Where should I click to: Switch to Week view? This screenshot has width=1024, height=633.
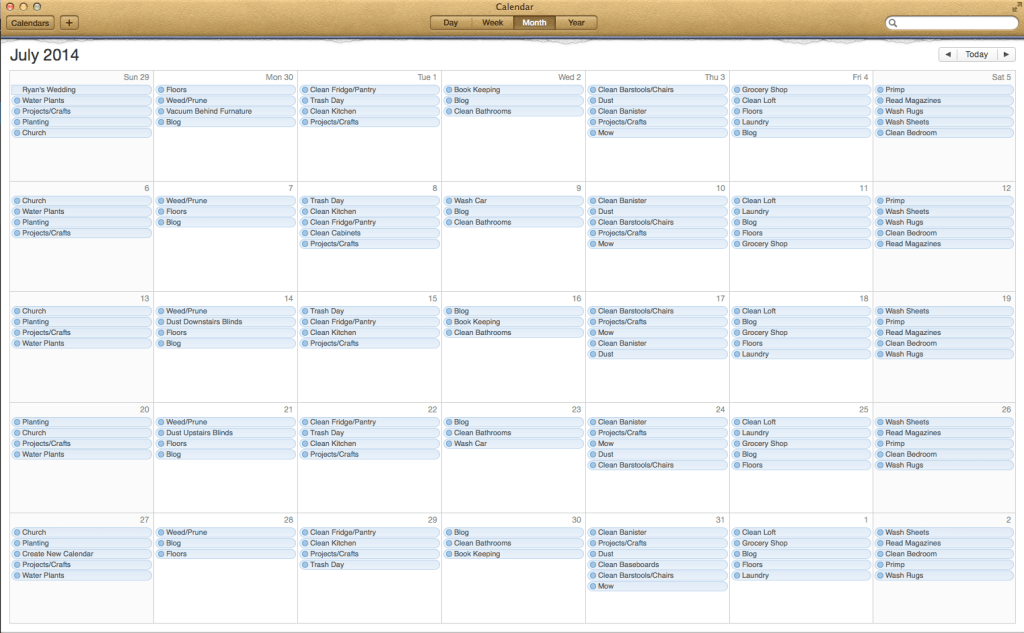pos(492,22)
